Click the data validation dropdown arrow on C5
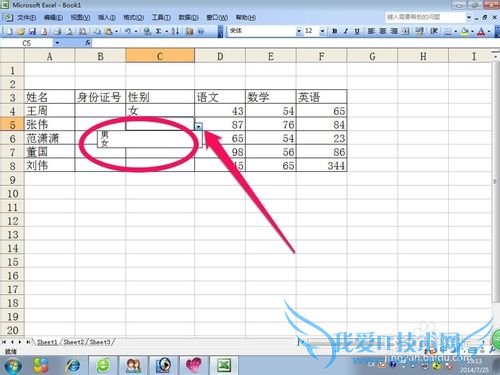Image resolution: width=500 pixels, height=375 pixels. [x=199, y=126]
